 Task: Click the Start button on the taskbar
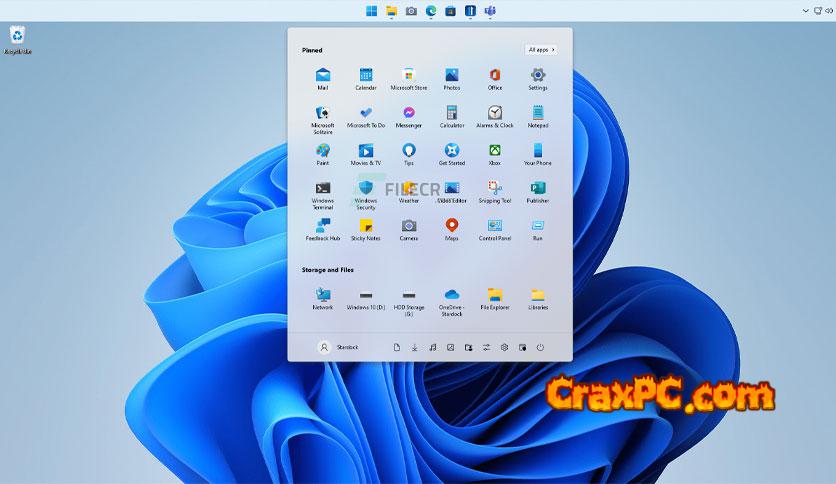tap(371, 11)
